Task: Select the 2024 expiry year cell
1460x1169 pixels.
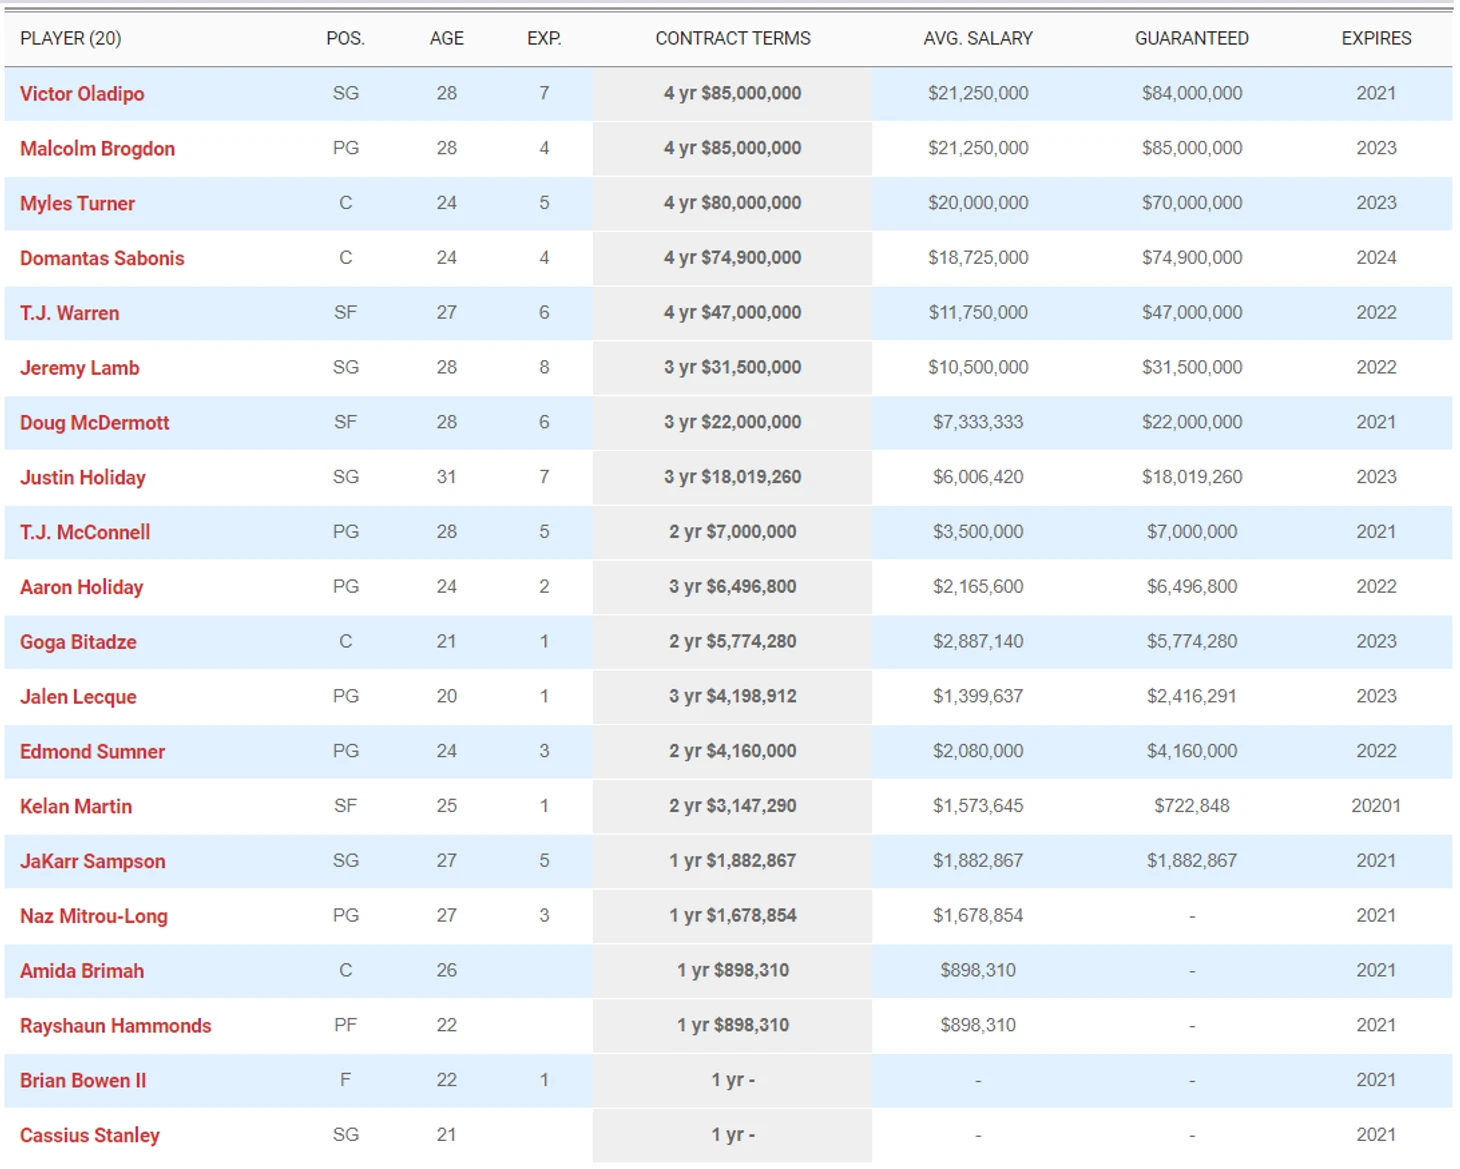Action: click(1376, 258)
